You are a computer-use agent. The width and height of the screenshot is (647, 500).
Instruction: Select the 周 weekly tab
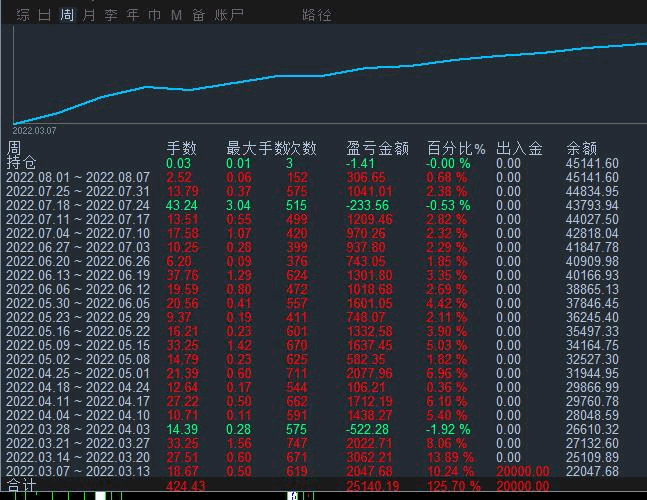[66, 15]
